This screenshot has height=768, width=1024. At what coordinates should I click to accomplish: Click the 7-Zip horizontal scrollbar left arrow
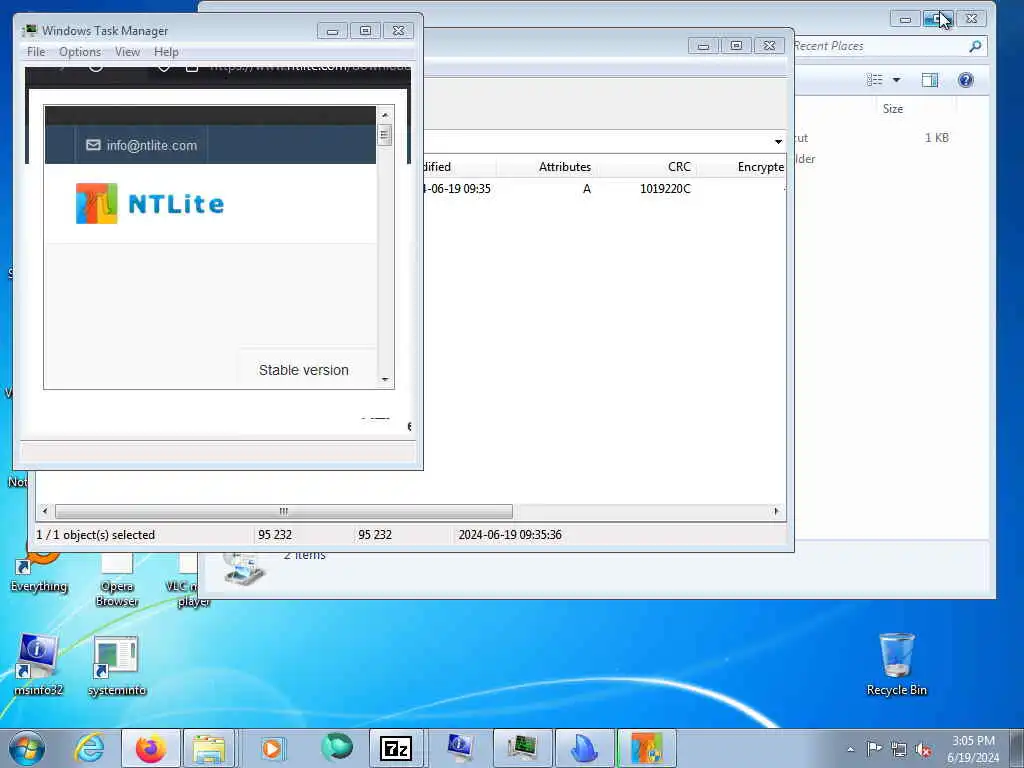pos(44,511)
